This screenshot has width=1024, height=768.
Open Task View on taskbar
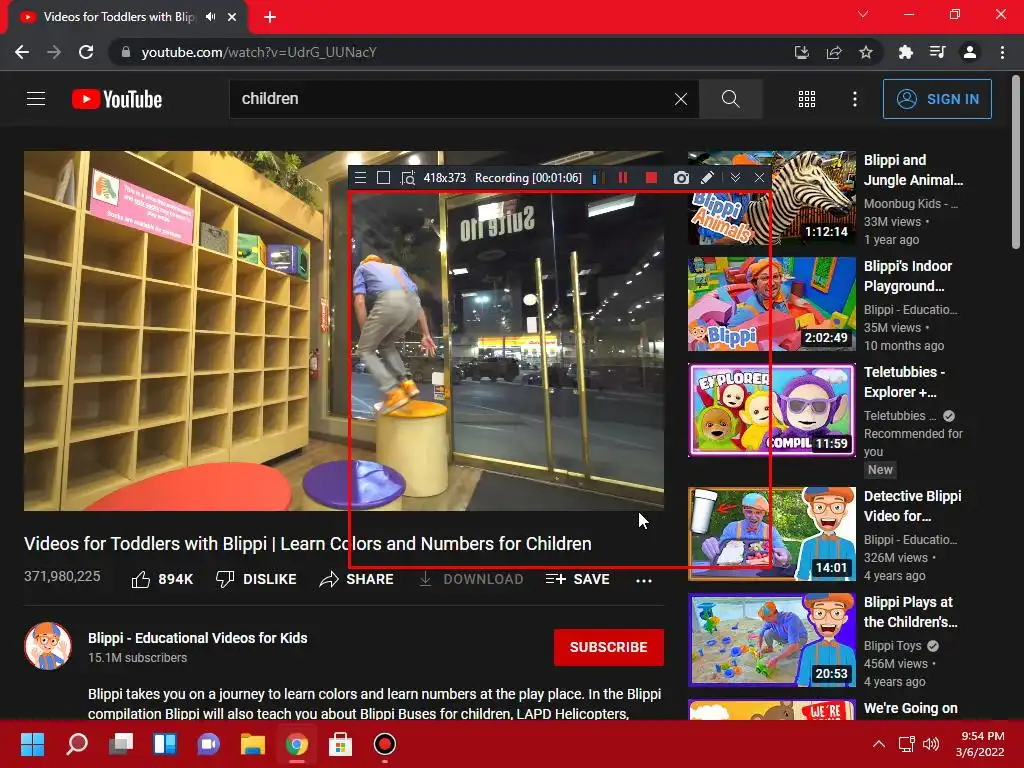pos(121,744)
